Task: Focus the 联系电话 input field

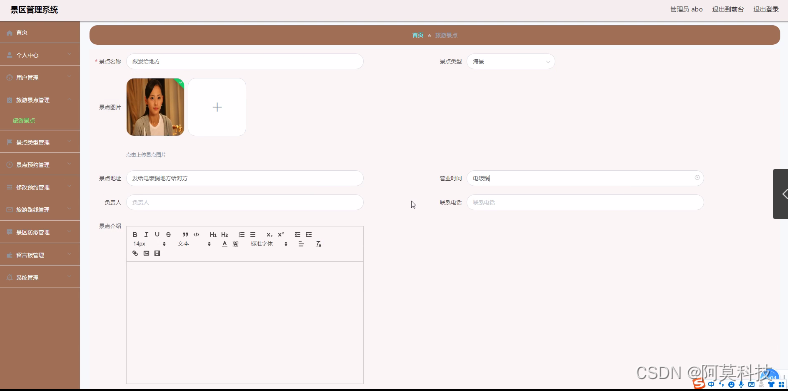Action: [x=585, y=202]
